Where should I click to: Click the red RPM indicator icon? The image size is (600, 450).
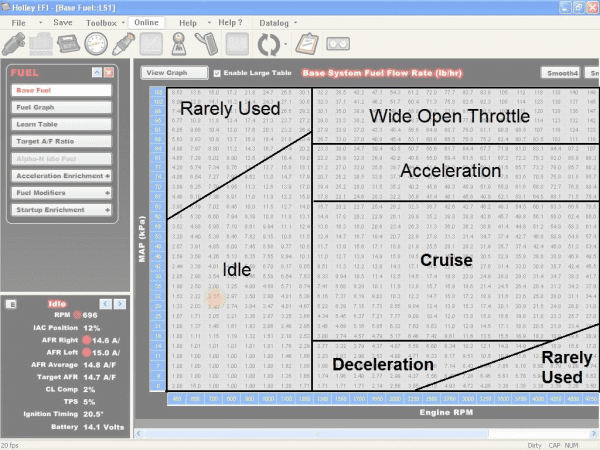click(77, 315)
